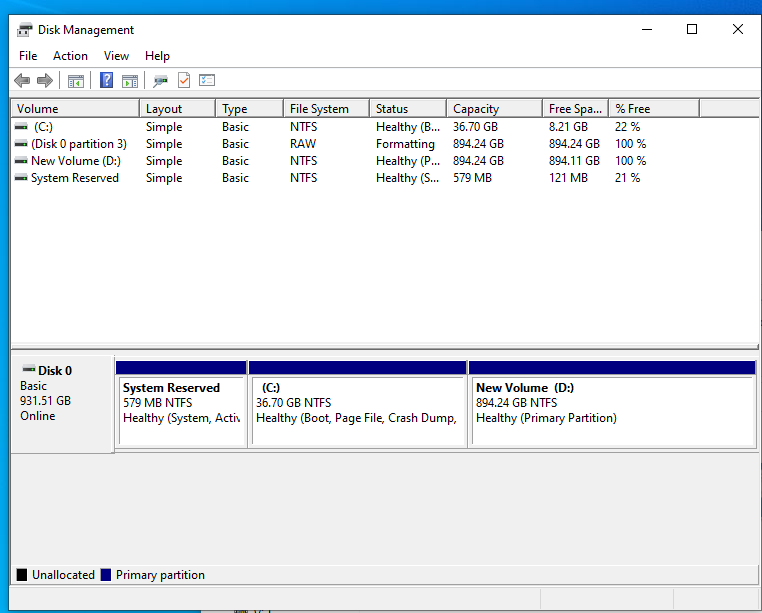The width and height of the screenshot is (762, 613).
Task: Sort by the Capacity column header
Action: 494,108
